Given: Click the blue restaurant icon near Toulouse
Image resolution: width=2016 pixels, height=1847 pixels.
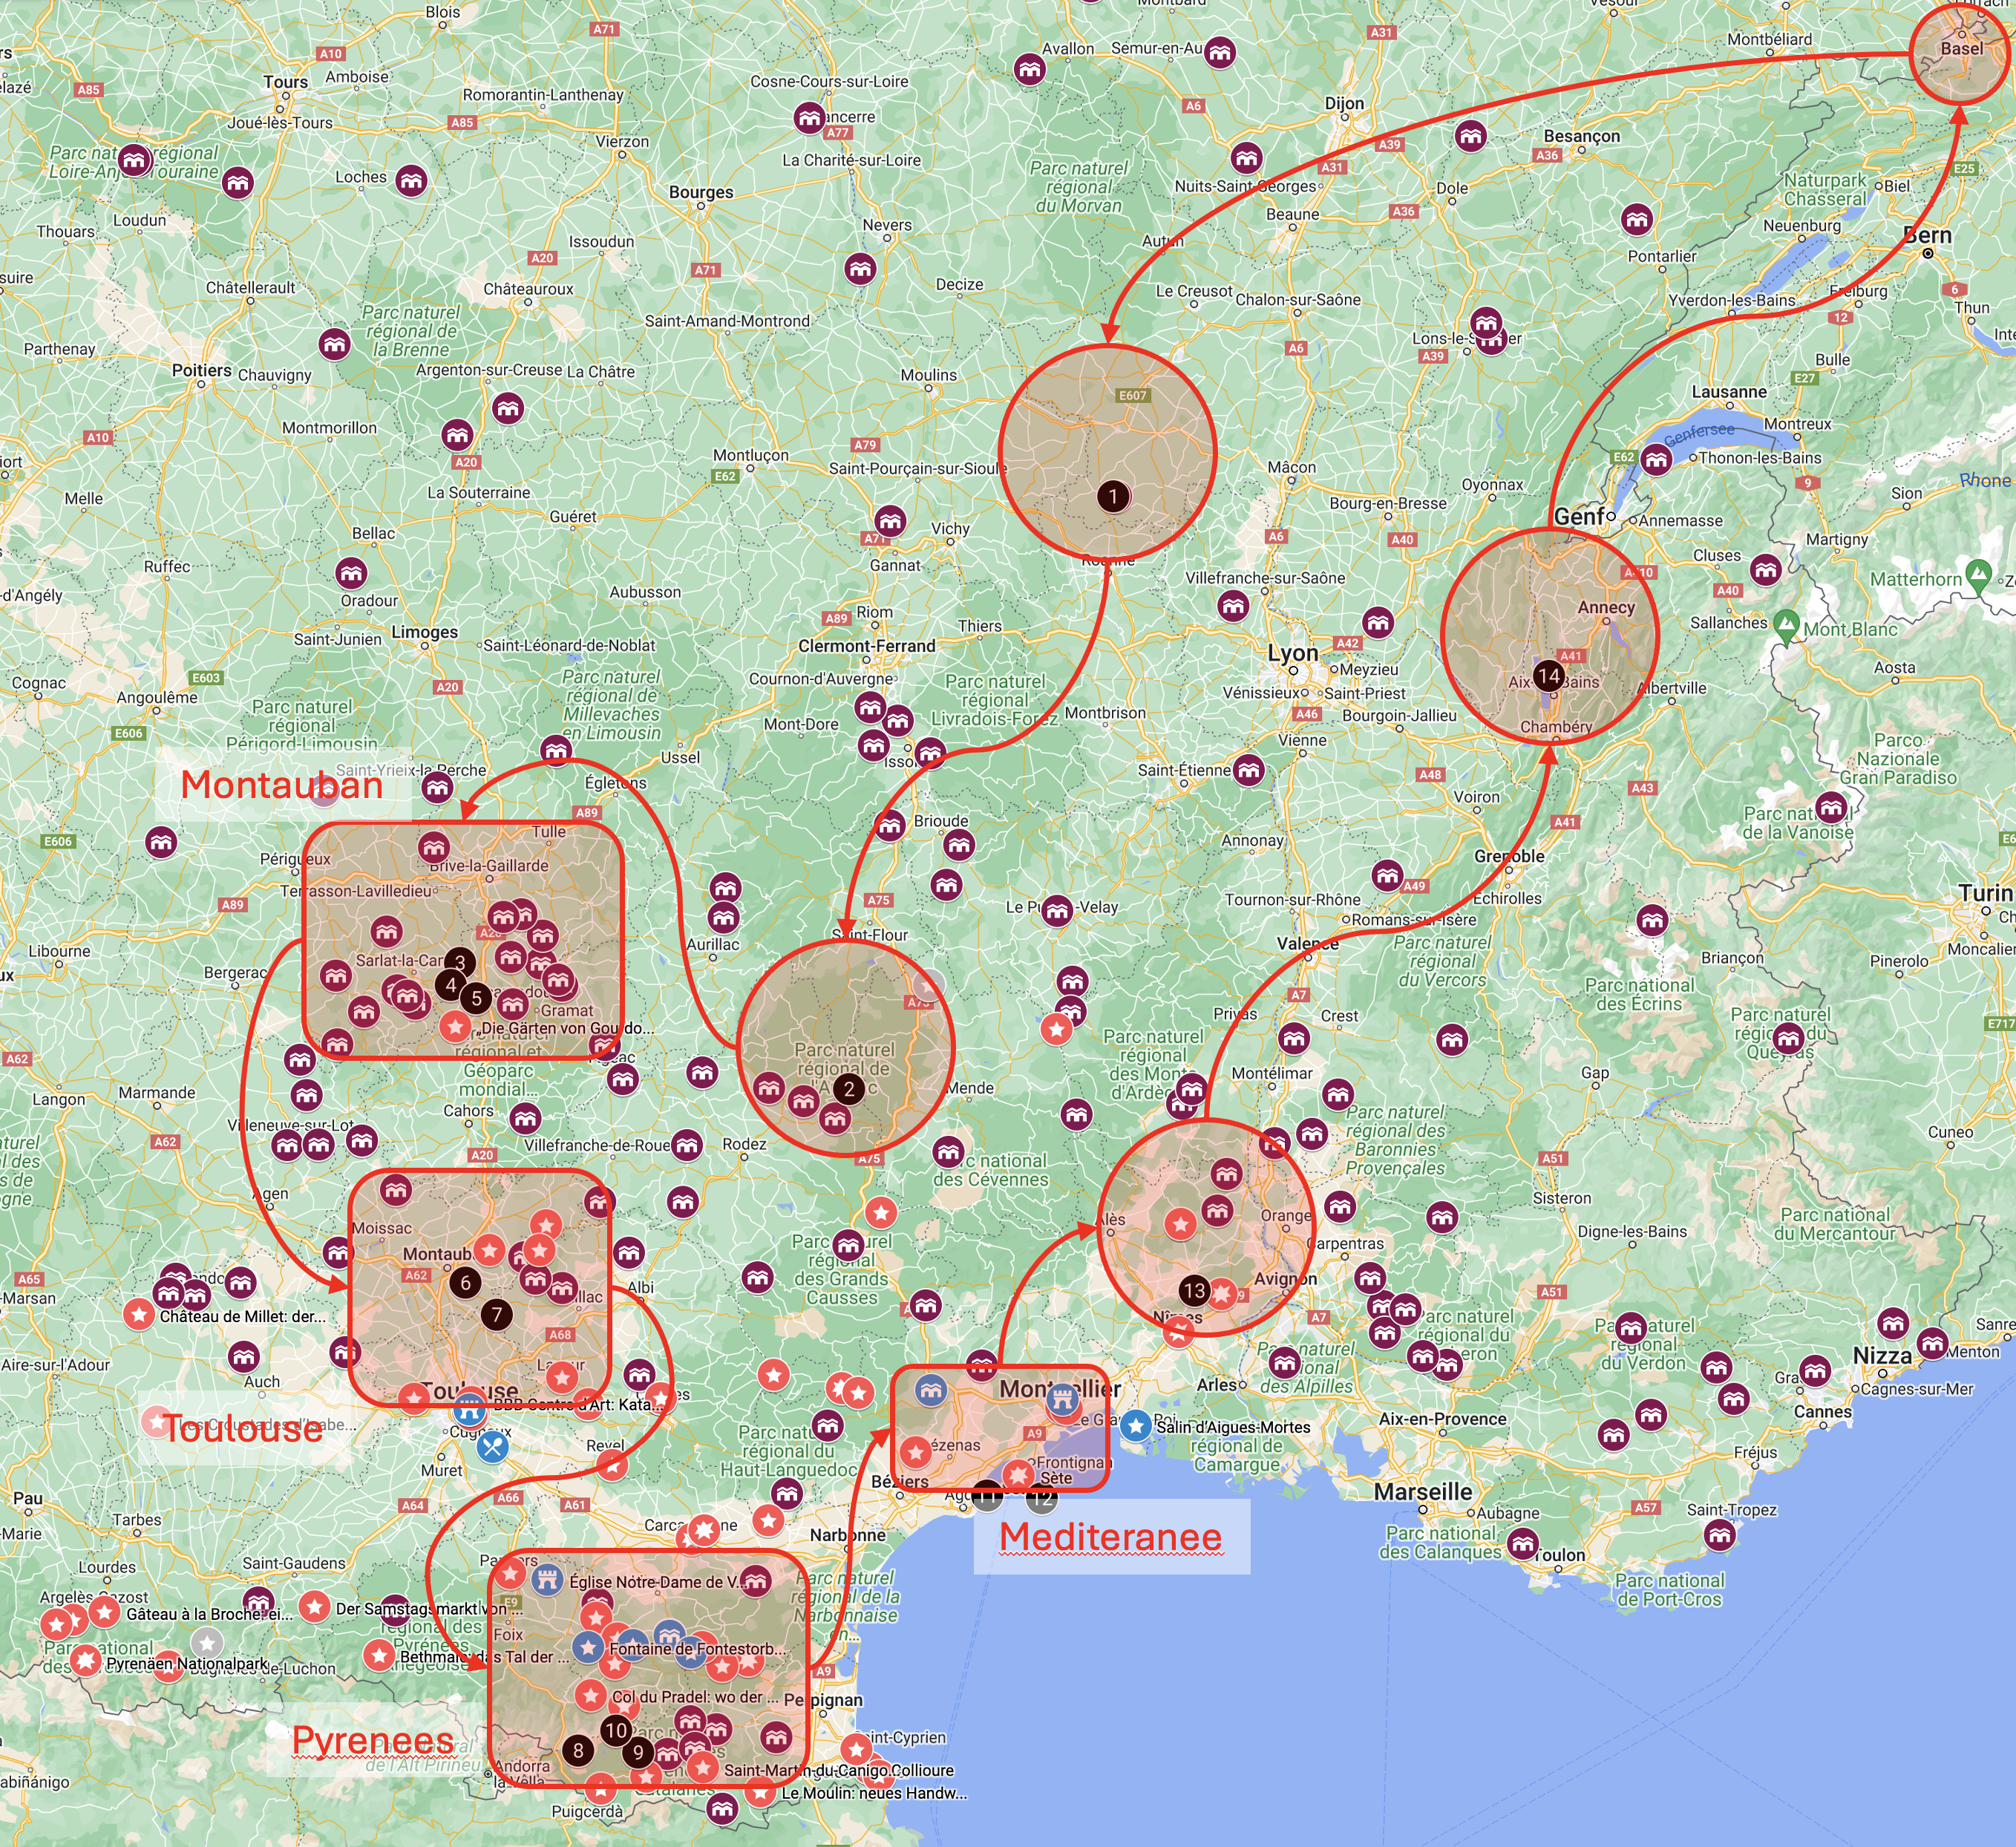Looking at the screenshot, I should tap(492, 1447).
